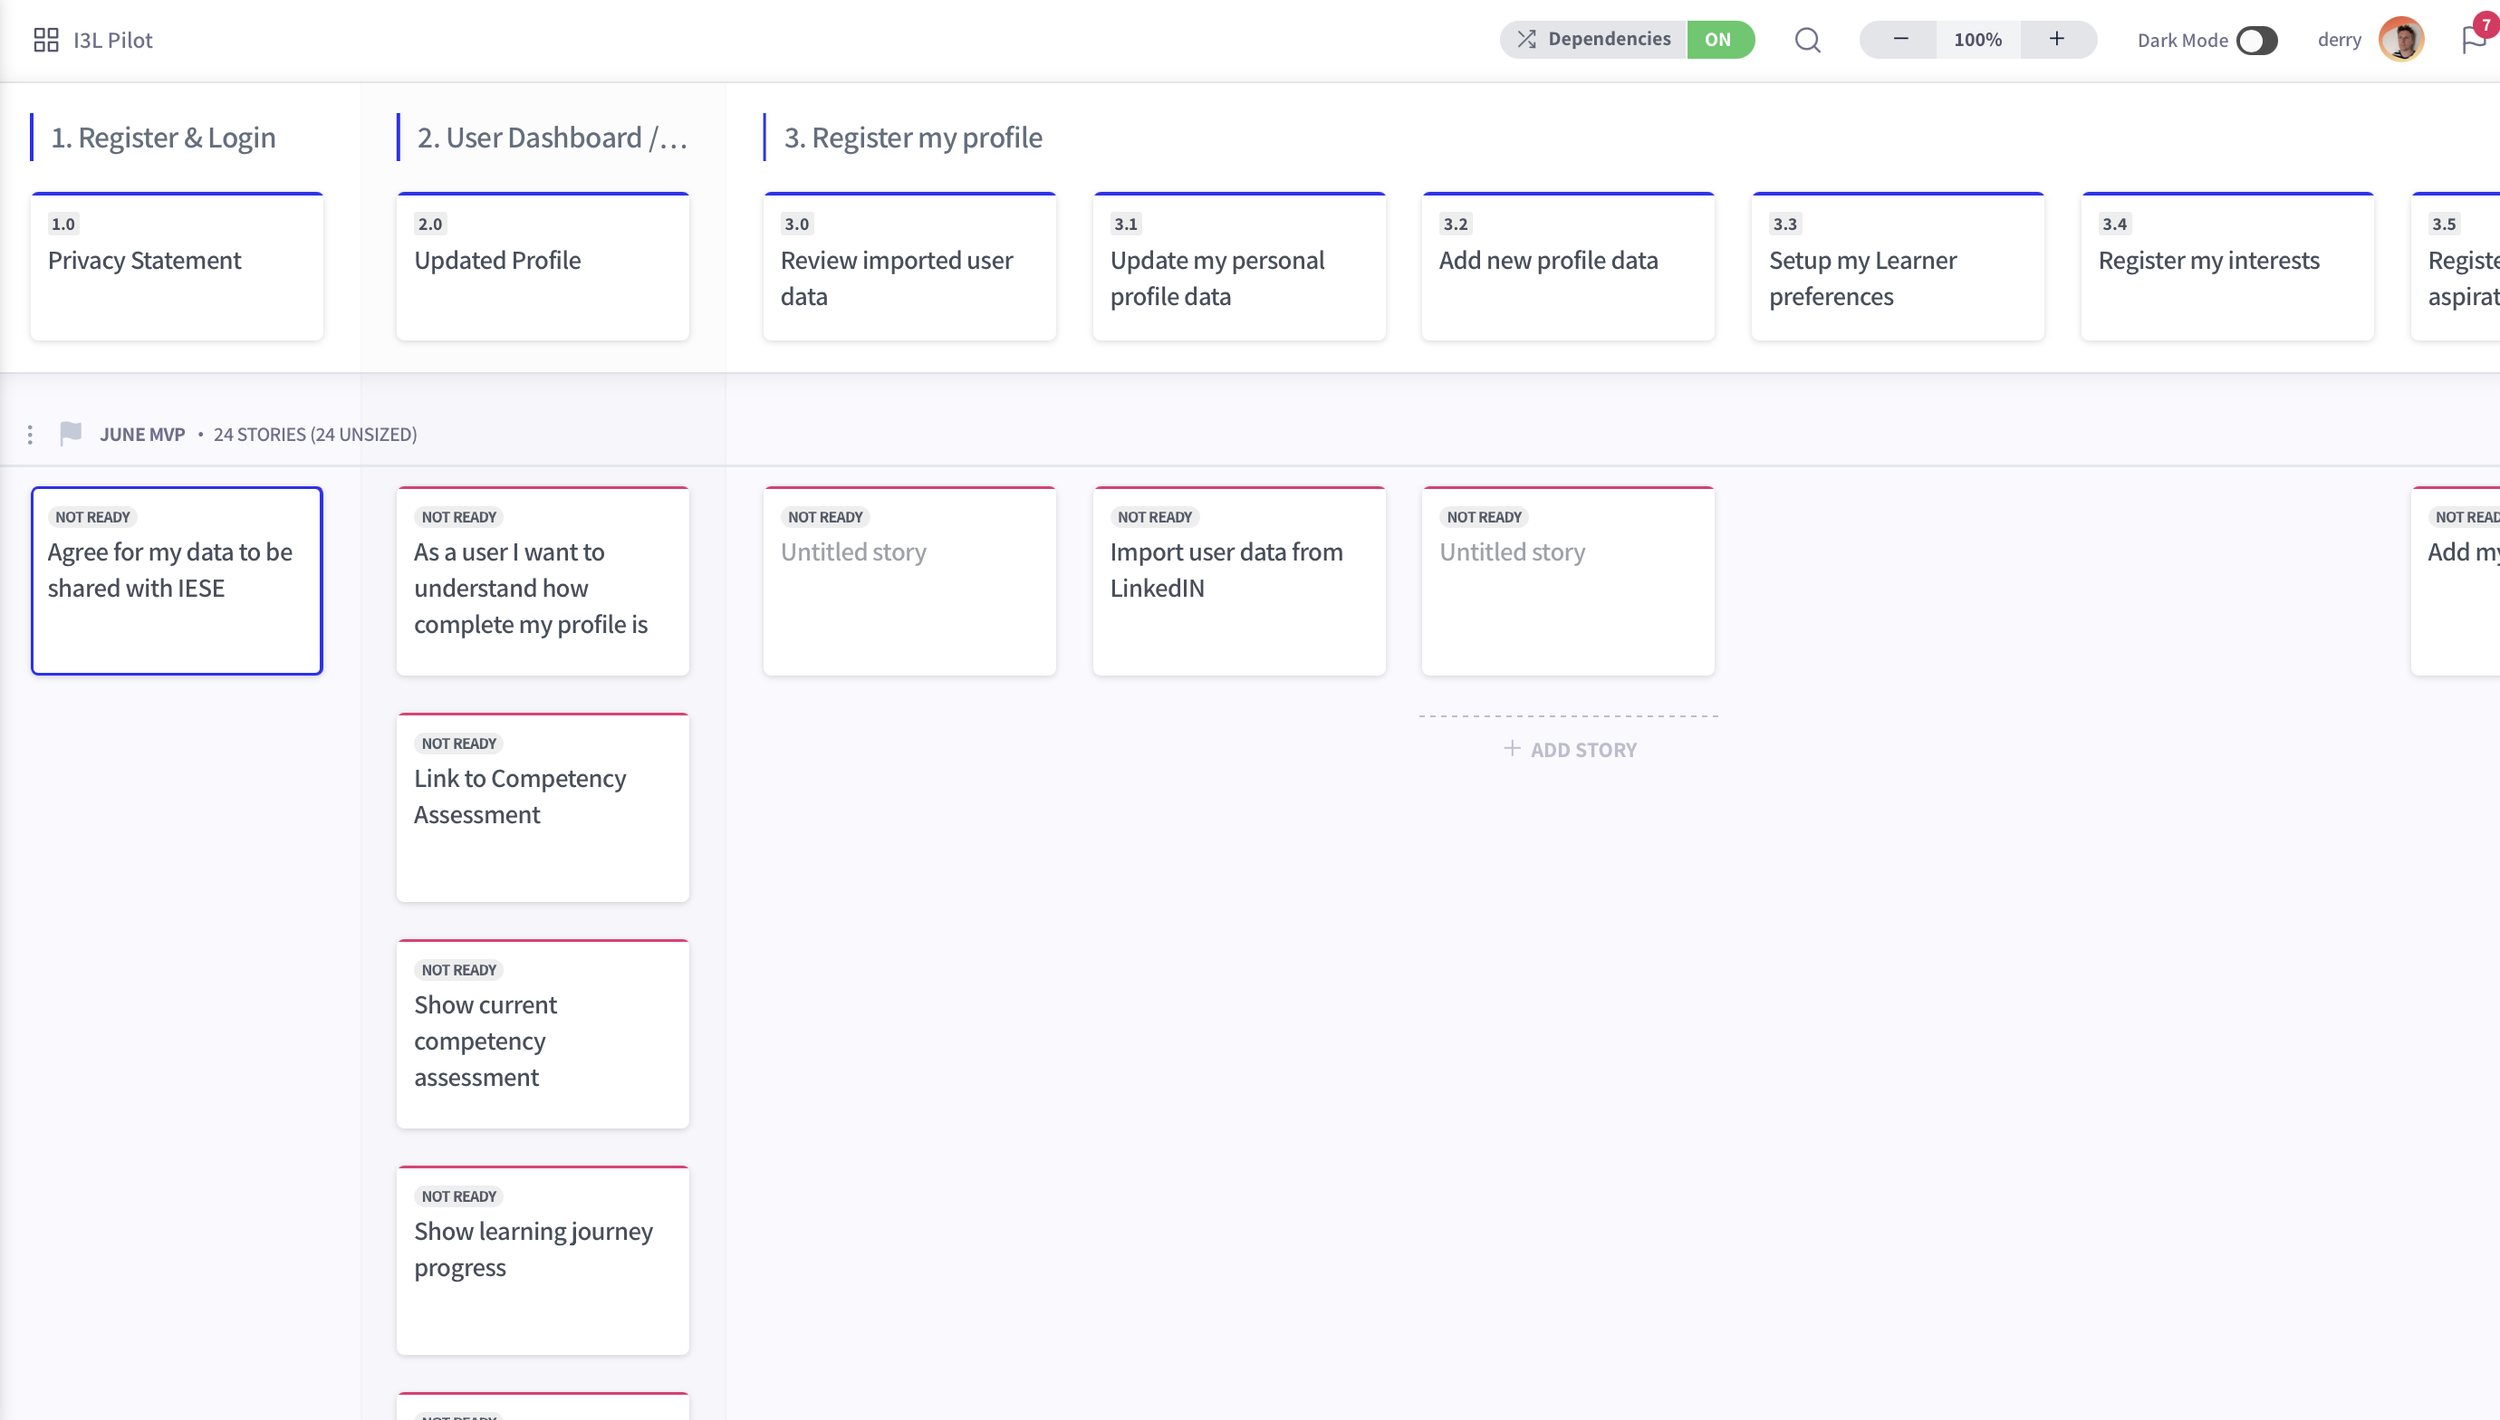Toggle Dependencies ON switch off
The height and width of the screenshot is (1420, 2500).
[1719, 40]
